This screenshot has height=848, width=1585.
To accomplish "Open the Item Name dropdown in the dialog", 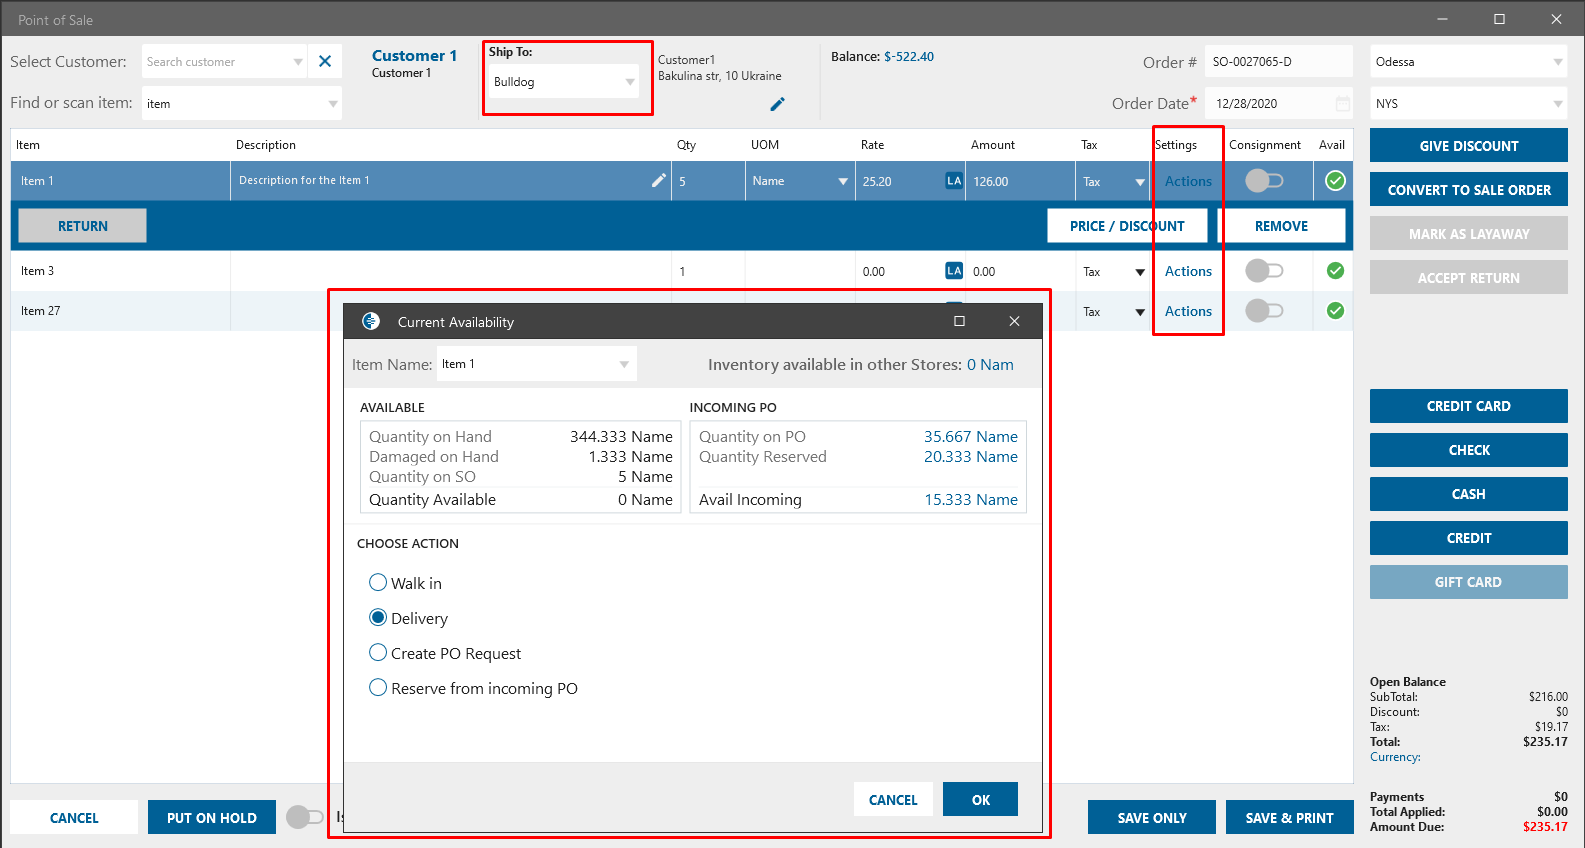I will [624, 364].
